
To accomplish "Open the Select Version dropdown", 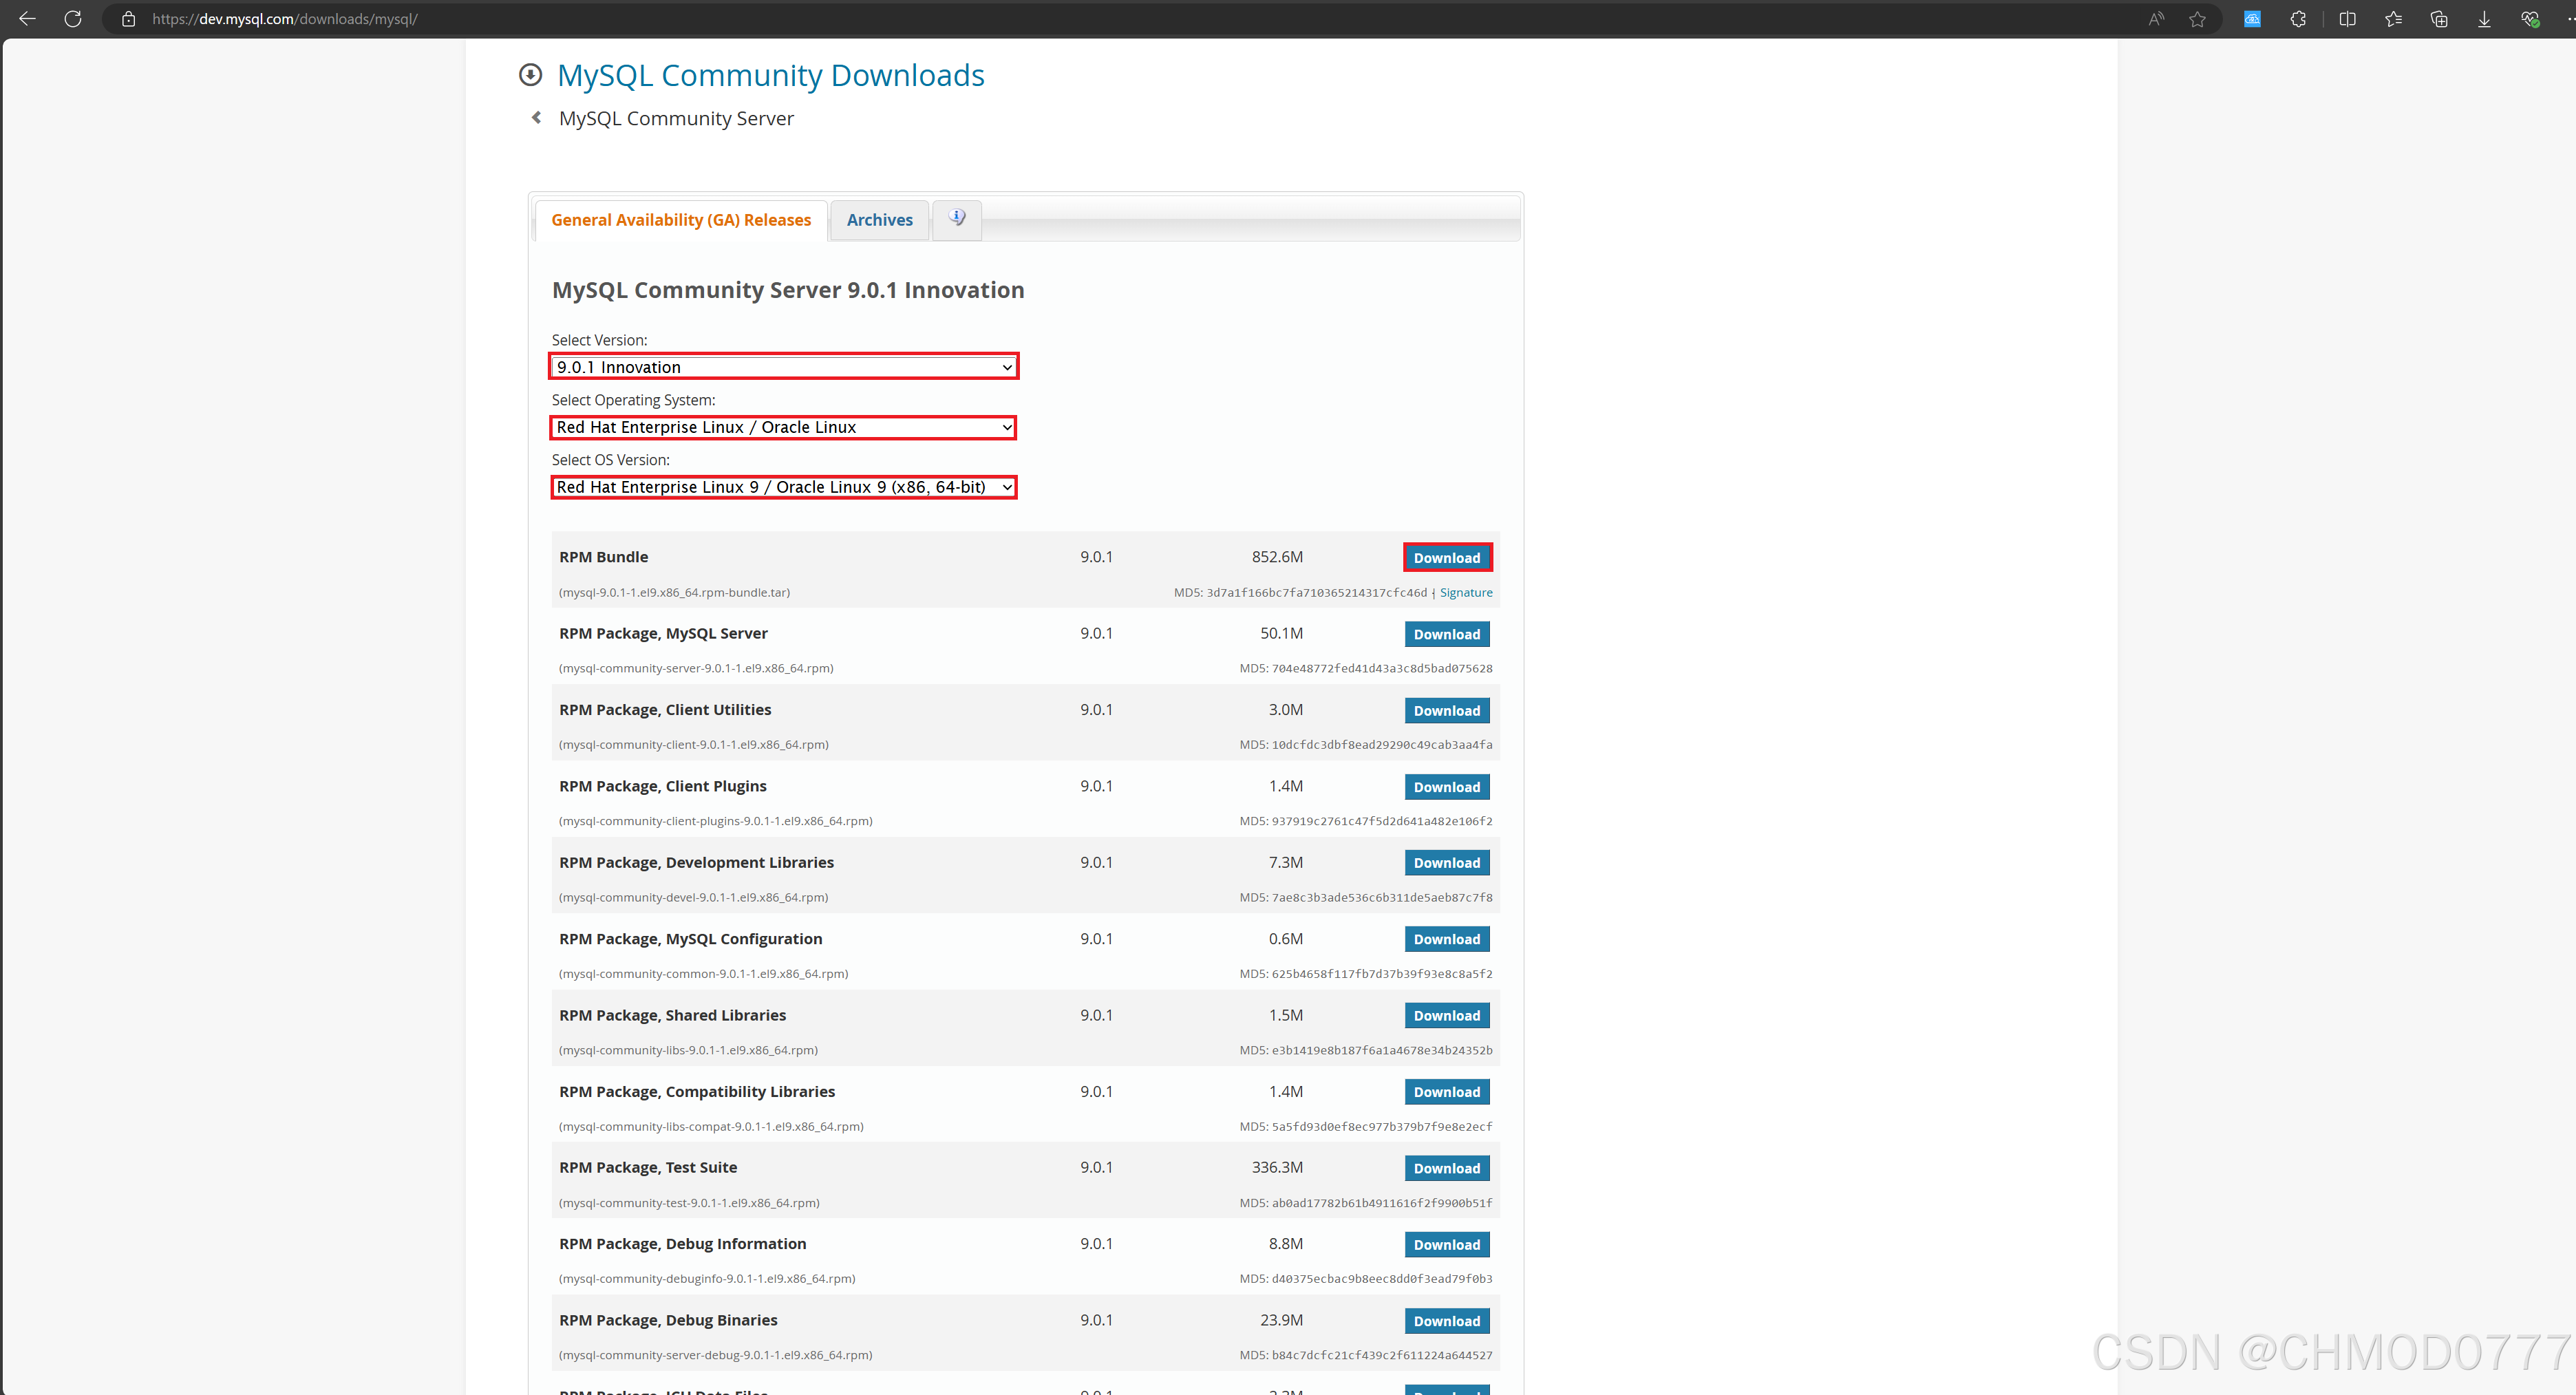I will point(783,367).
